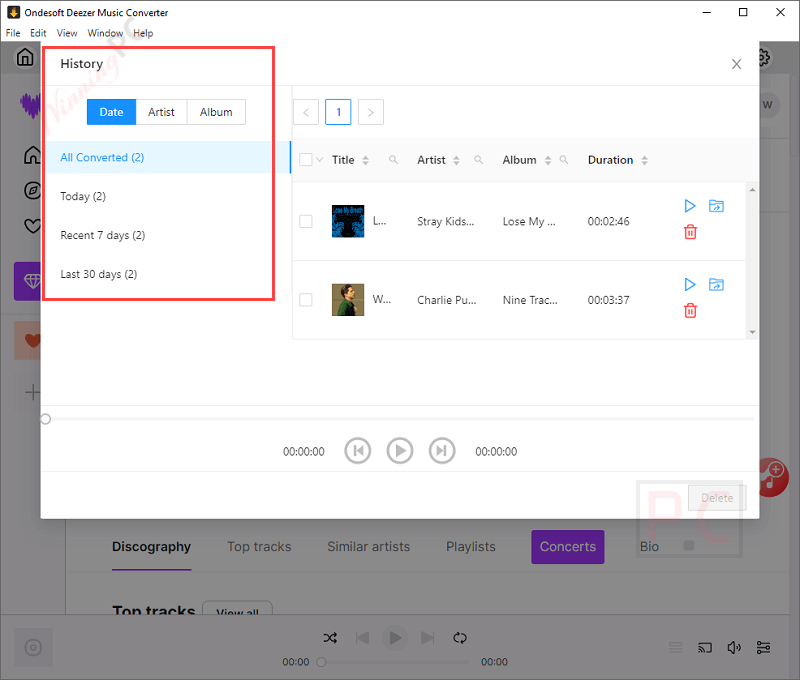Click the bottom Deezer player seek bar
The width and height of the screenshot is (800, 680).
point(395,662)
